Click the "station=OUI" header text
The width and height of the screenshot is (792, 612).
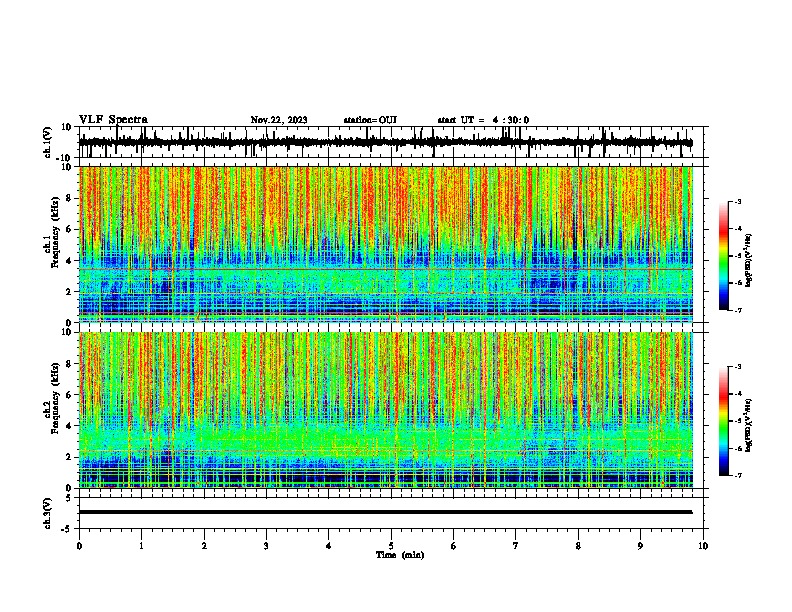pos(370,120)
